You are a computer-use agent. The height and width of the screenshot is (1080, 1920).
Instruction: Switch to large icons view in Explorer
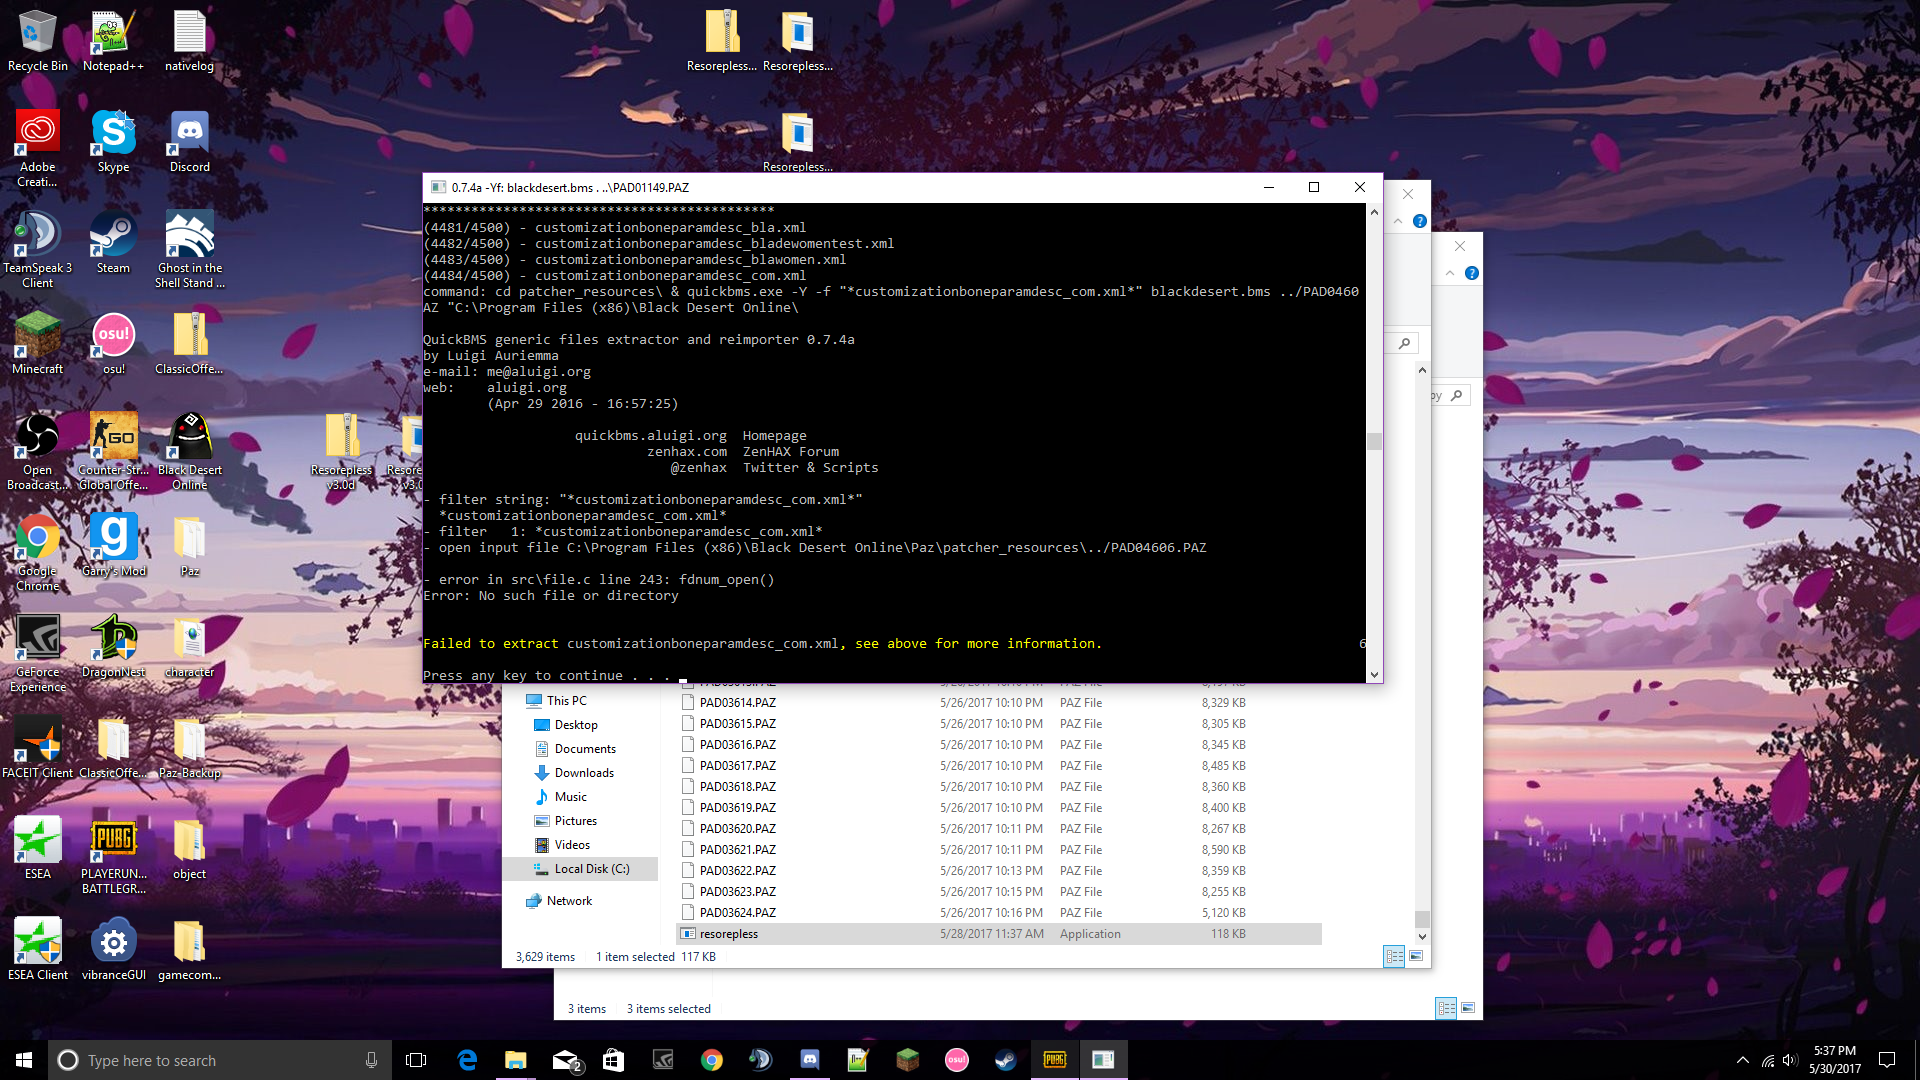point(1416,957)
